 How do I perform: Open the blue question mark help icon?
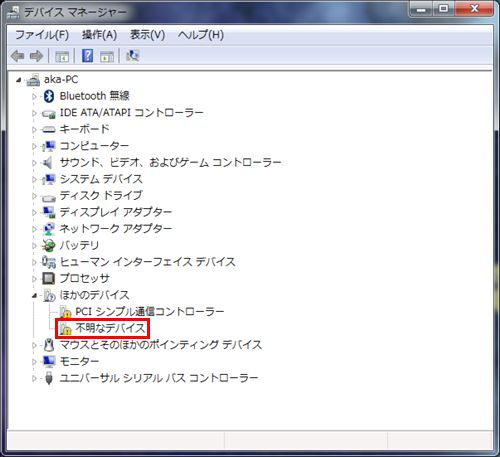point(87,56)
